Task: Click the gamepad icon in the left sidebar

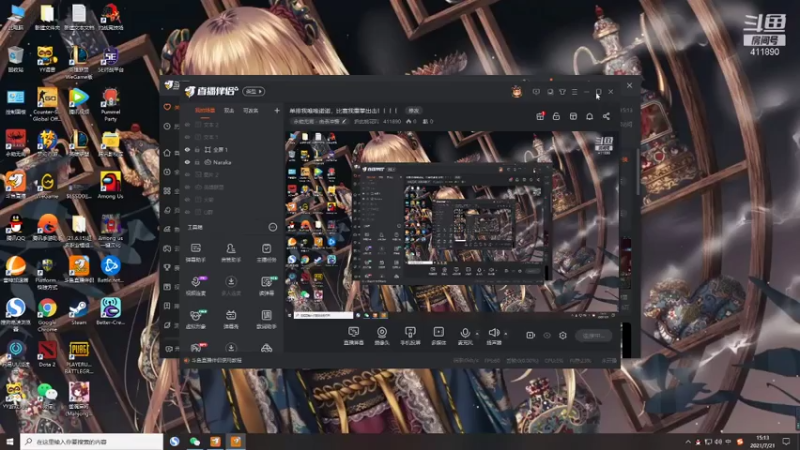Action: pyautogui.click(x=167, y=248)
